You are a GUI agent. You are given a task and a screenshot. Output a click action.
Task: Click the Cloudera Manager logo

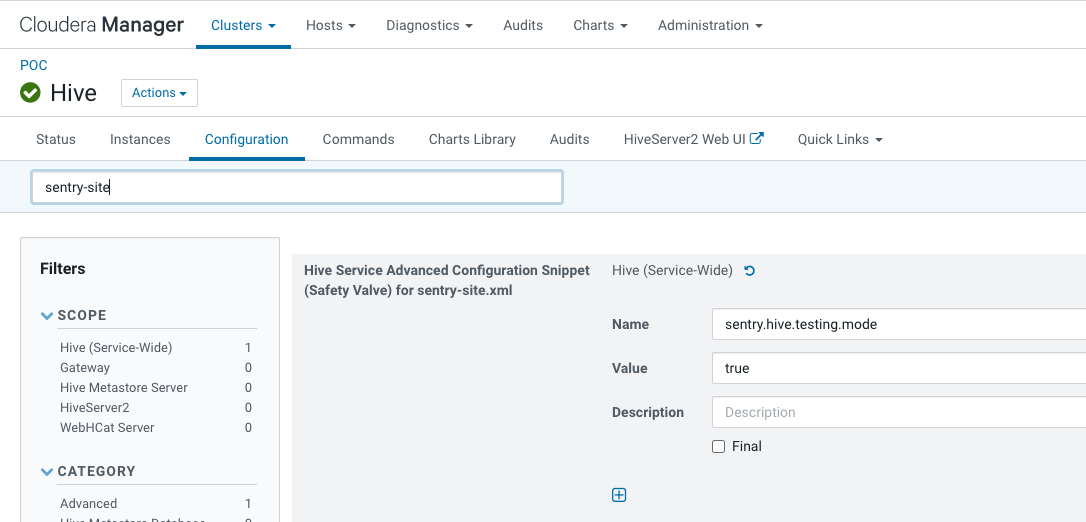(102, 25)
